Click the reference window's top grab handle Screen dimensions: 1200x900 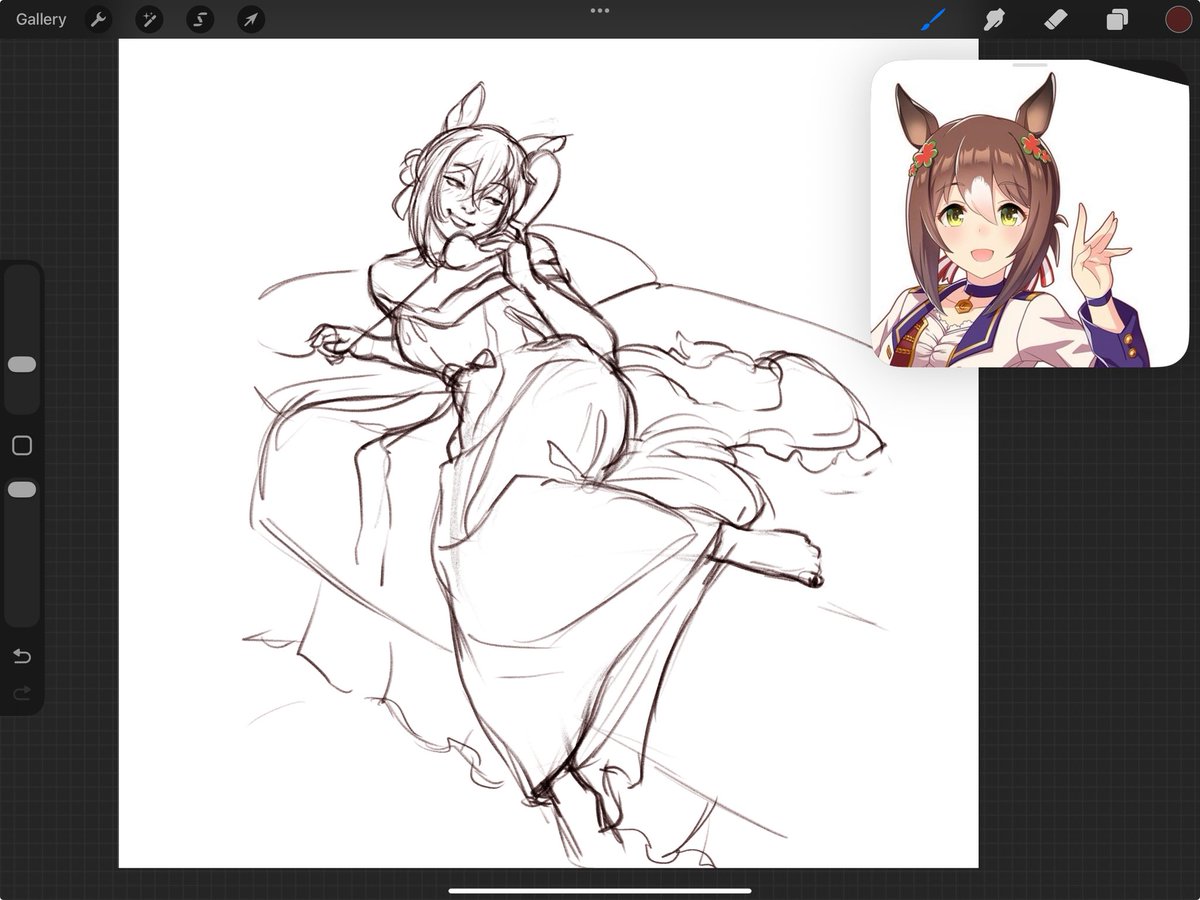pos(1030,65)
